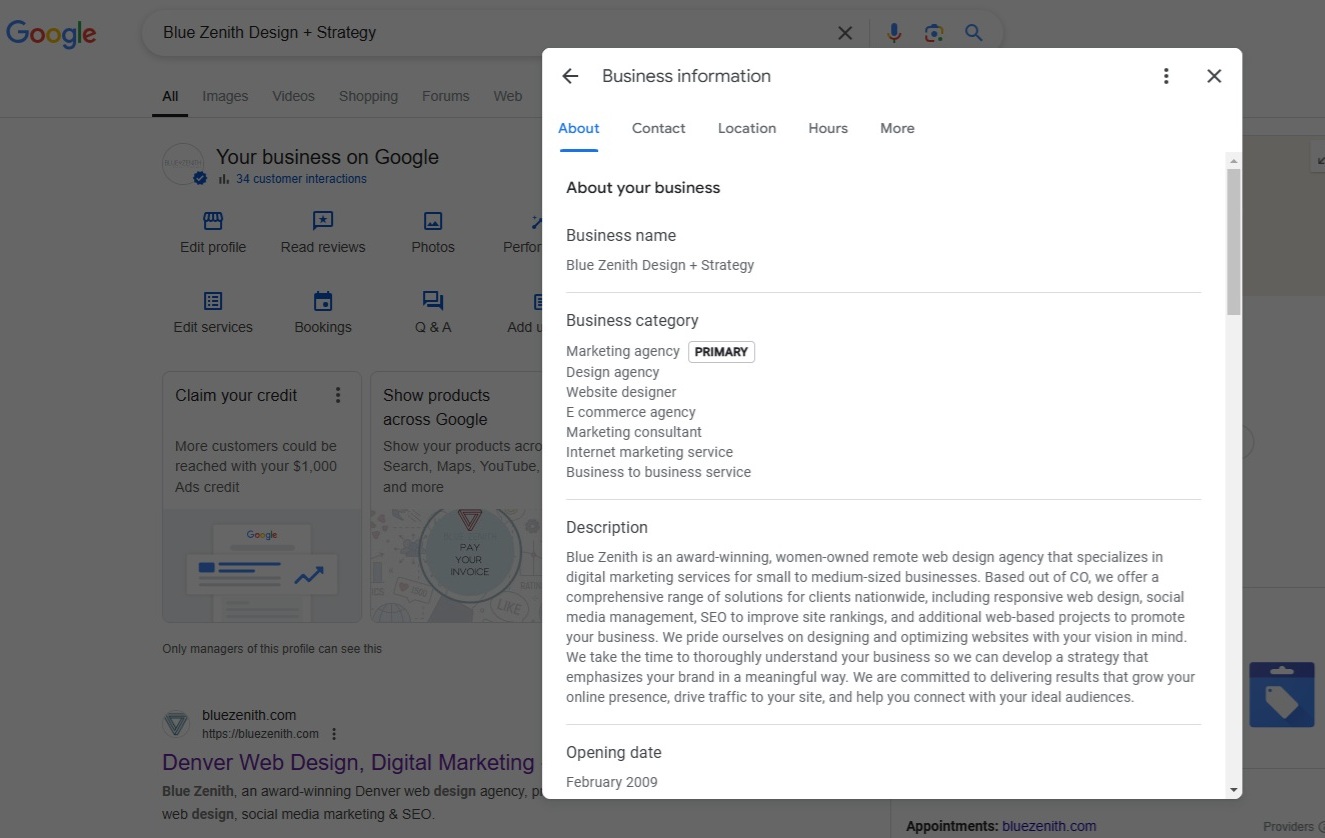Go to Google home via logo
This screenshot has height=838, width=1325.
(51, 33)
